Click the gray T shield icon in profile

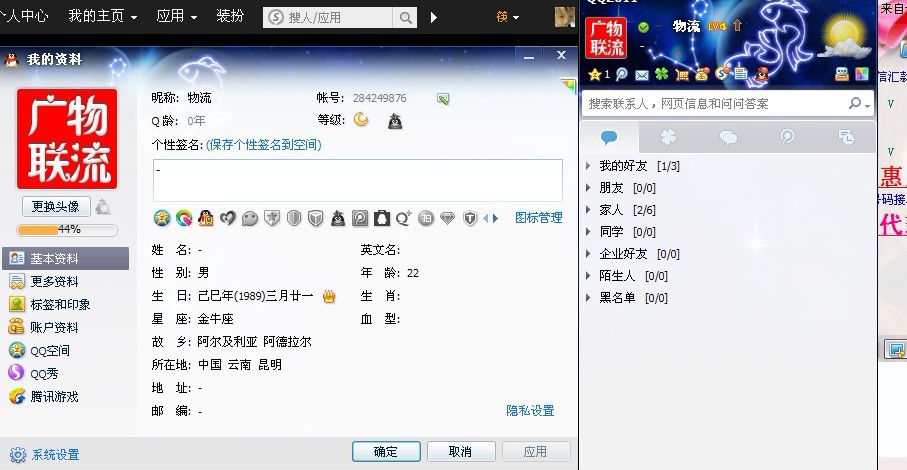click(x=470, y=218)
